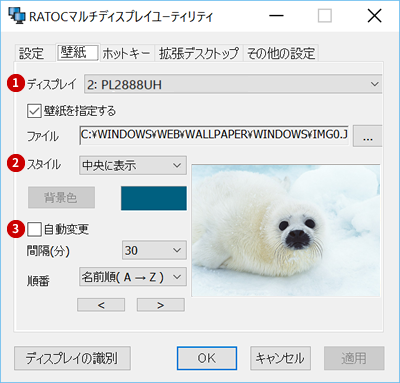
Task: Click the previous wallpaper "<" button
Action: (101, 305)
